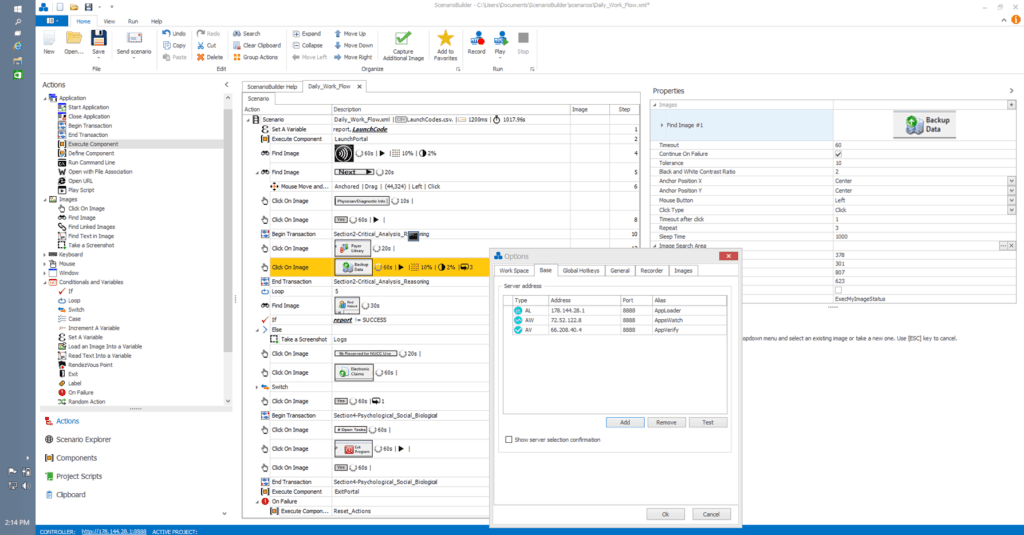Toggle the unchecked checkbox above ExecMyImageStatus

click(838, 290)
